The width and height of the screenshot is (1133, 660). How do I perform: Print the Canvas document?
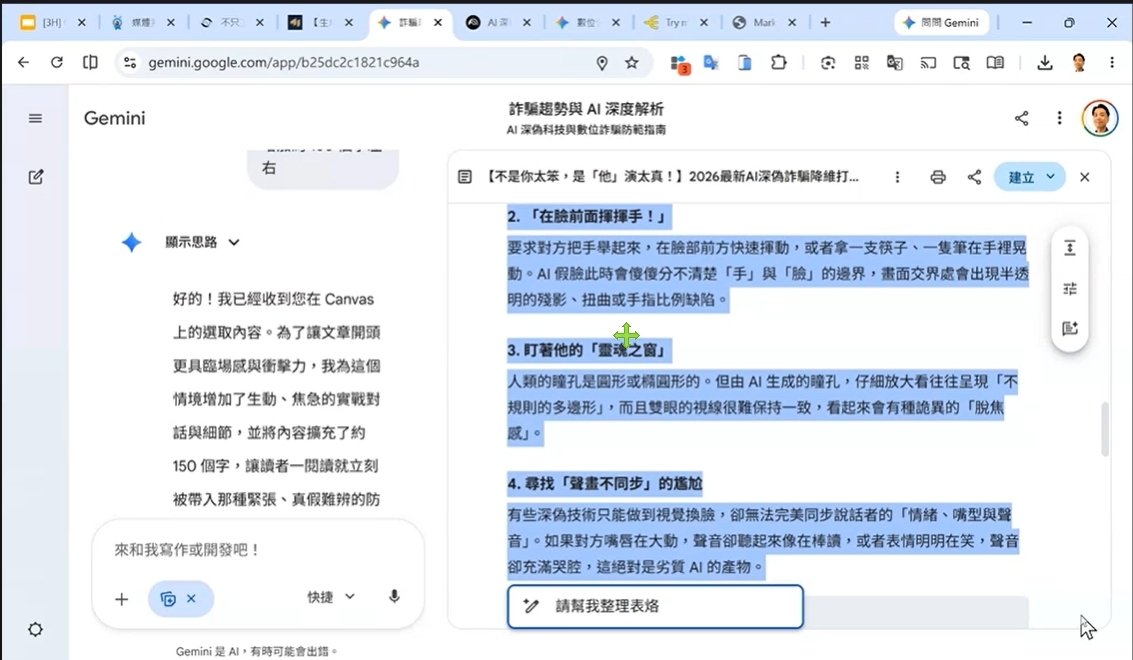click(937, 177)
